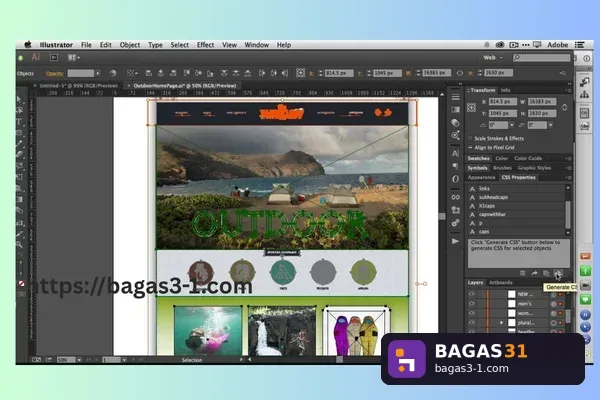Viewport: 600px width, 400px height.
Task: Open the Actions play icon in dock
Action: point(455,241)
